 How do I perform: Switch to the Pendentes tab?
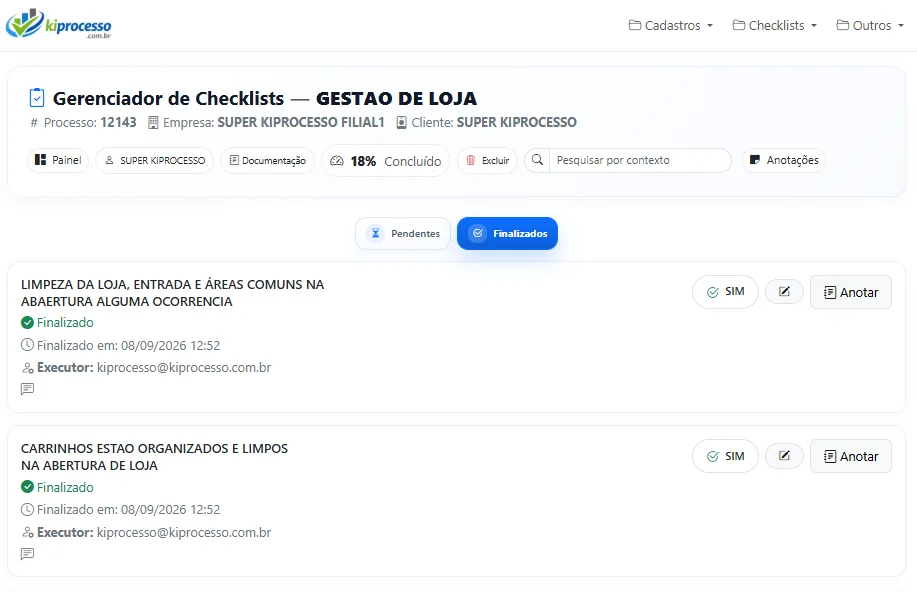pos(403,233)
